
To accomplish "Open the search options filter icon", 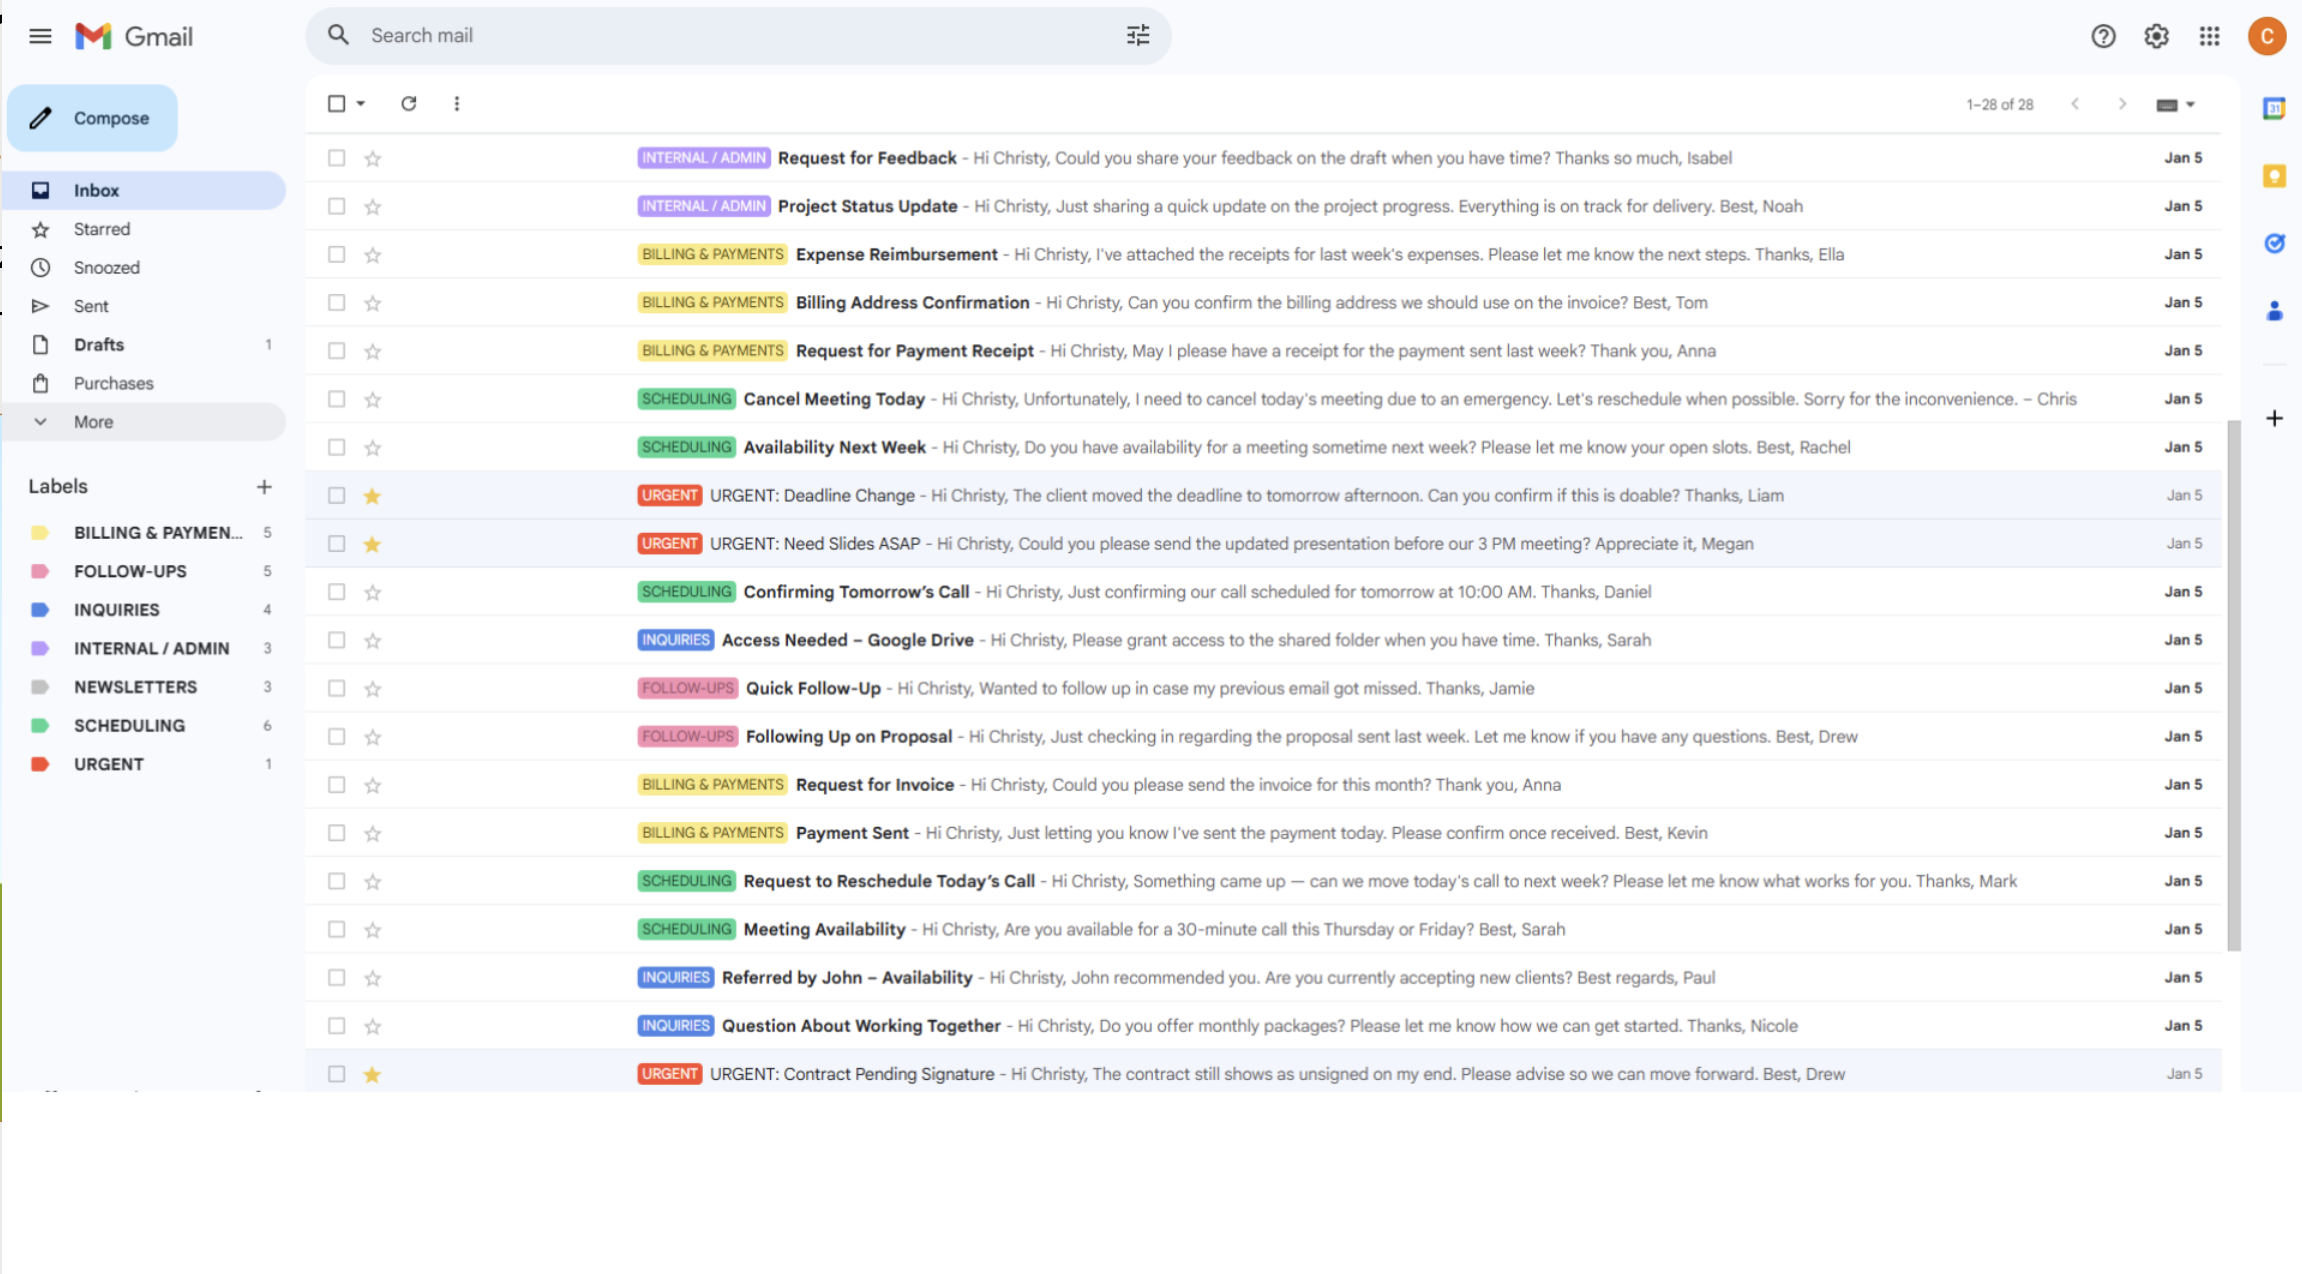I will (1137, 35).
